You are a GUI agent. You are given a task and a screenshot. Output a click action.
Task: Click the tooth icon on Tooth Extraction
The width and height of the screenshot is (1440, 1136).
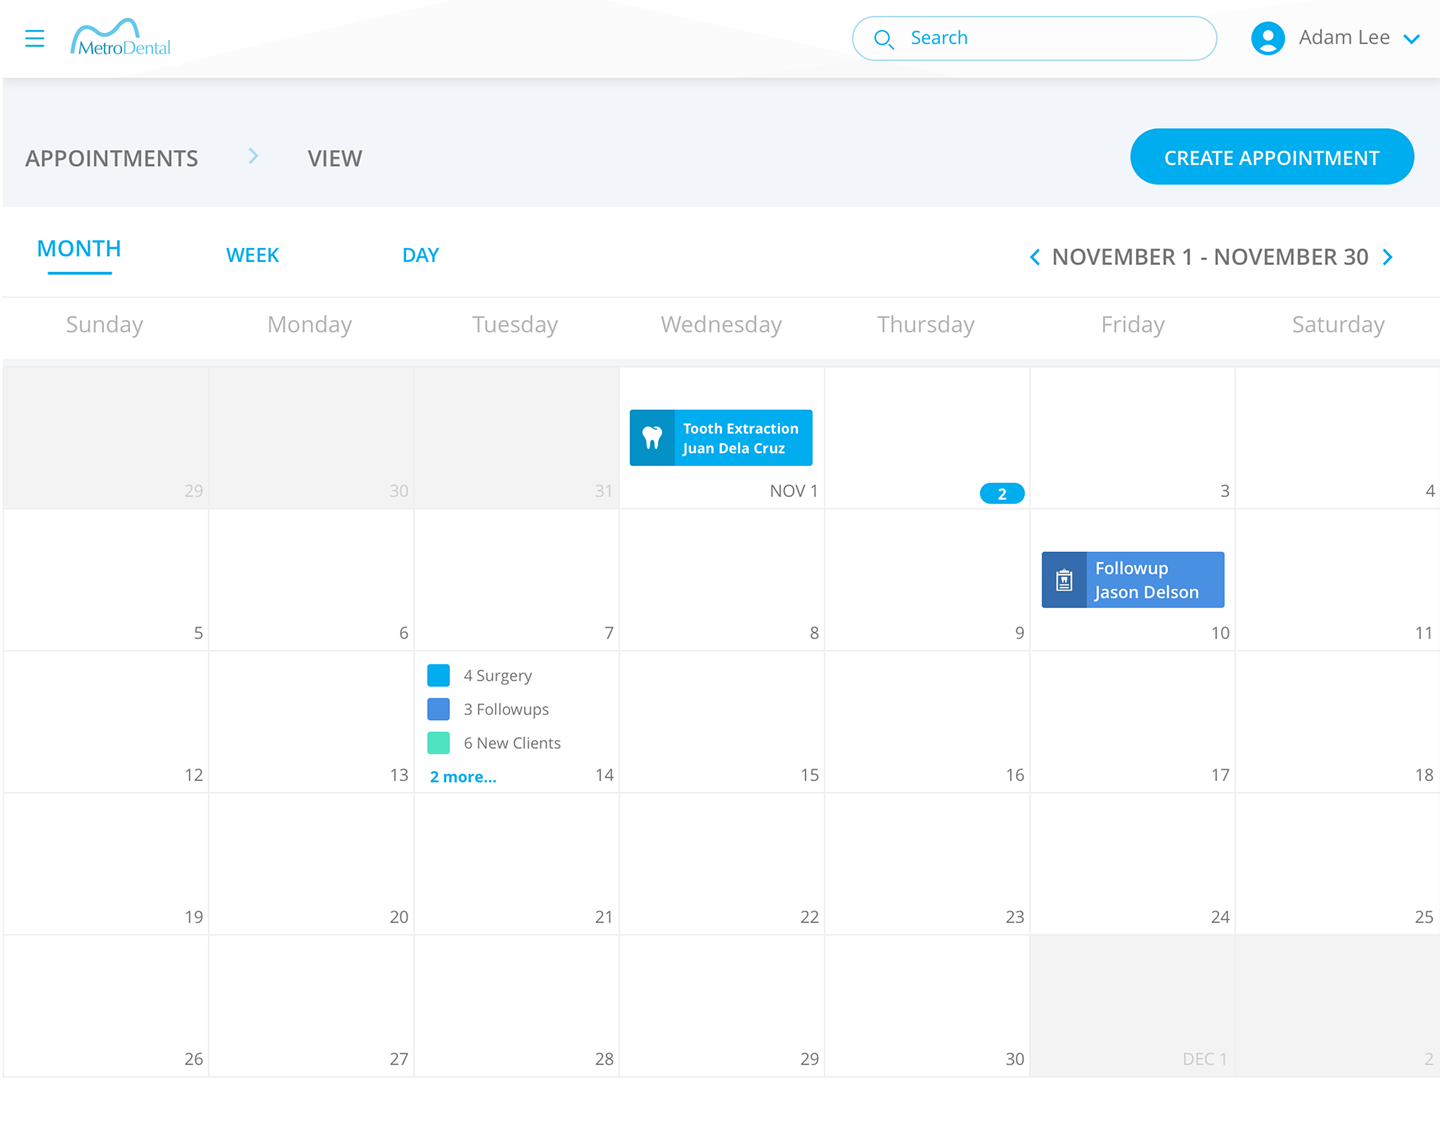click(x=652, y=438)
